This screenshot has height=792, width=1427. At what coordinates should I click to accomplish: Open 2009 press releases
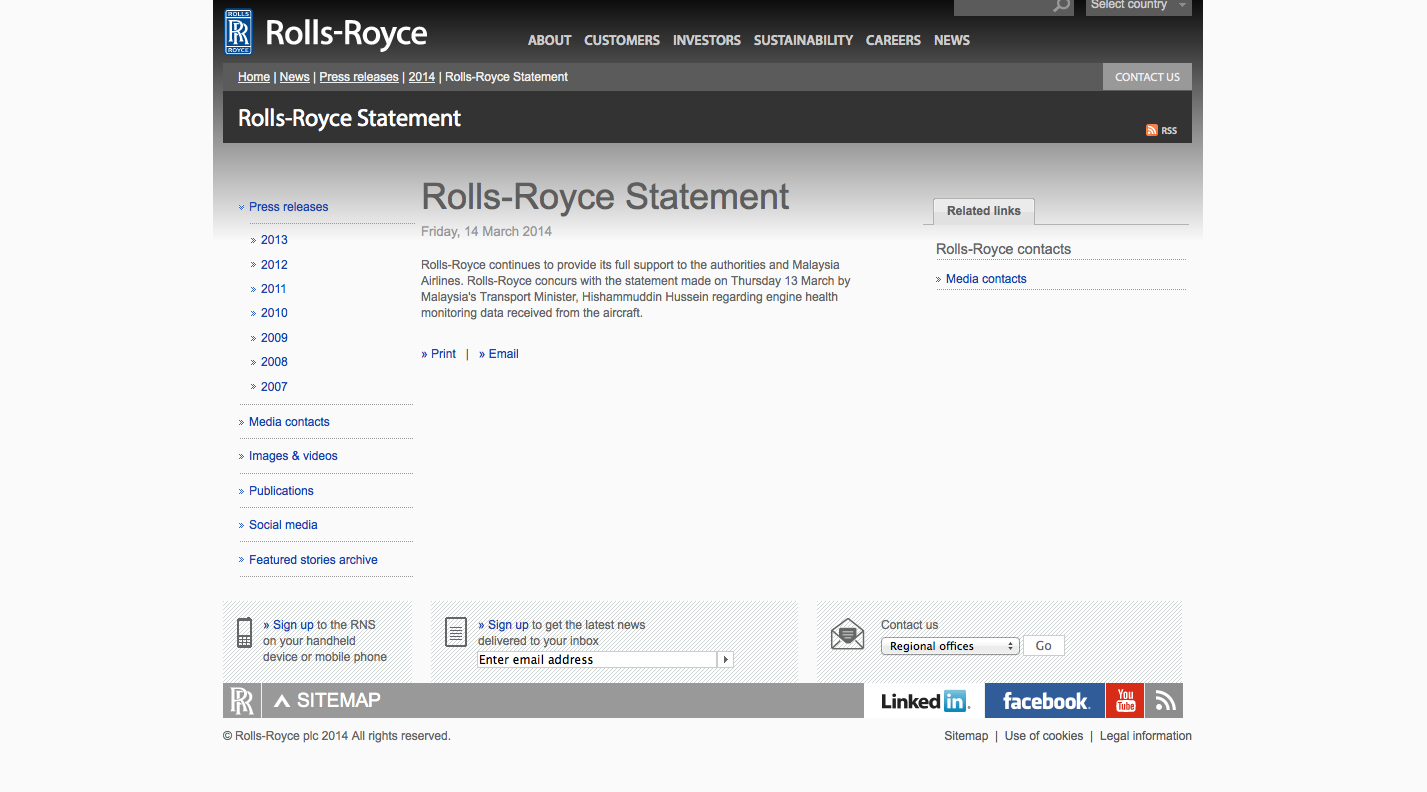pos(274,338)
